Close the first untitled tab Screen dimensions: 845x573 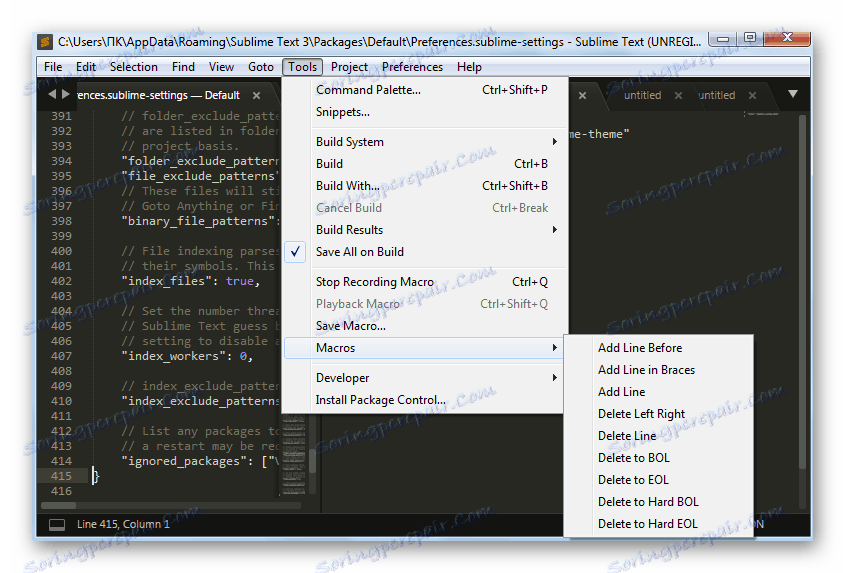678,95
